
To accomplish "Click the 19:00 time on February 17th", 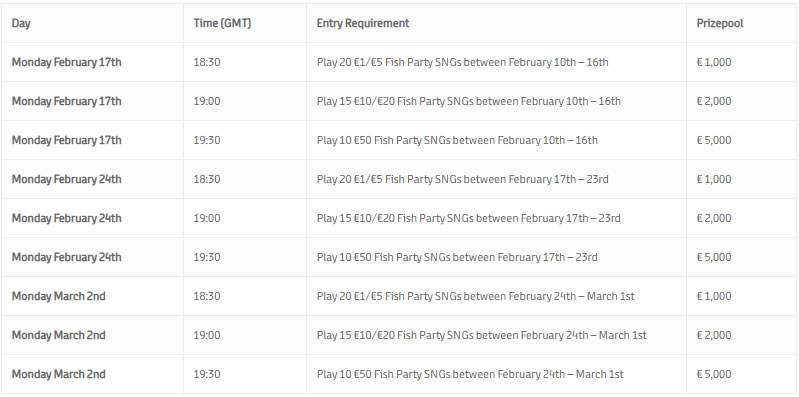I will click(x=207, y=101).
